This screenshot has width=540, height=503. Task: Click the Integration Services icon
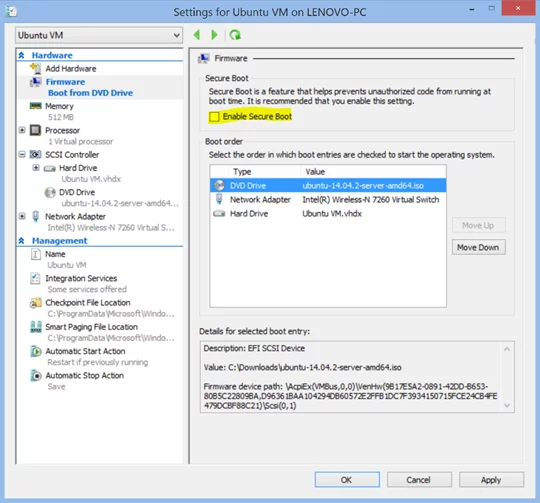[x=35, y=278]
